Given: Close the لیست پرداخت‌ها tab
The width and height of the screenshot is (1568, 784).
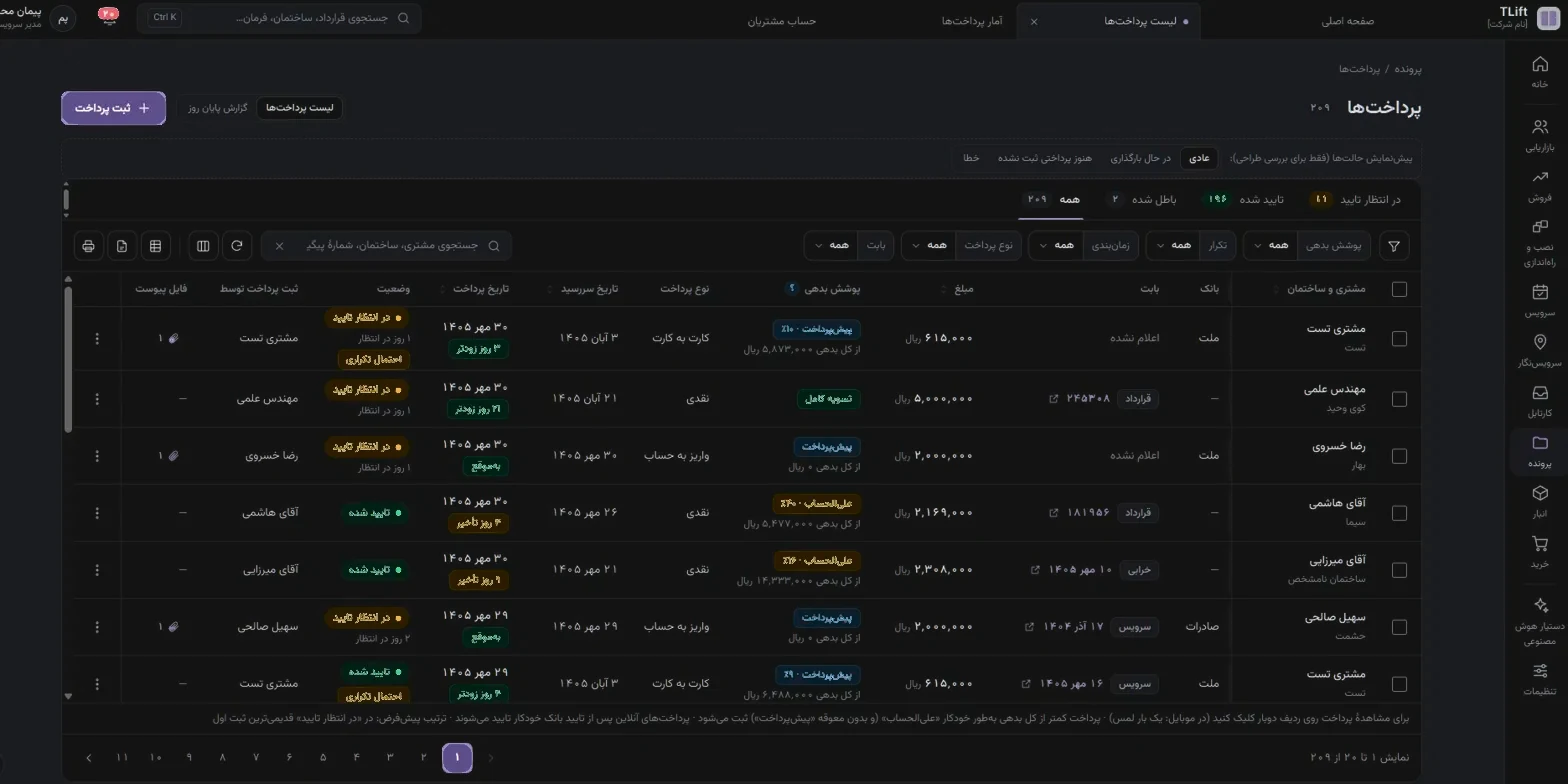Looking at the screenshot, I should 1034,21.
